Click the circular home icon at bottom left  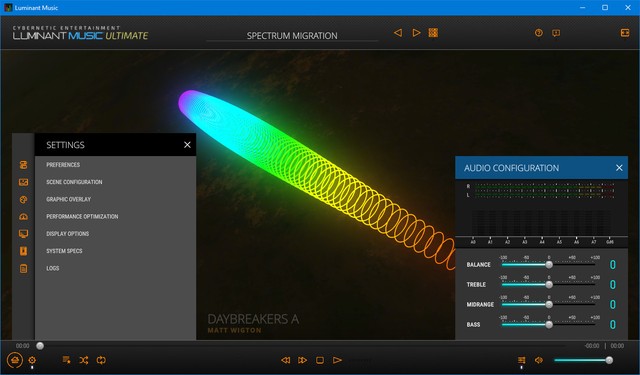15,360
